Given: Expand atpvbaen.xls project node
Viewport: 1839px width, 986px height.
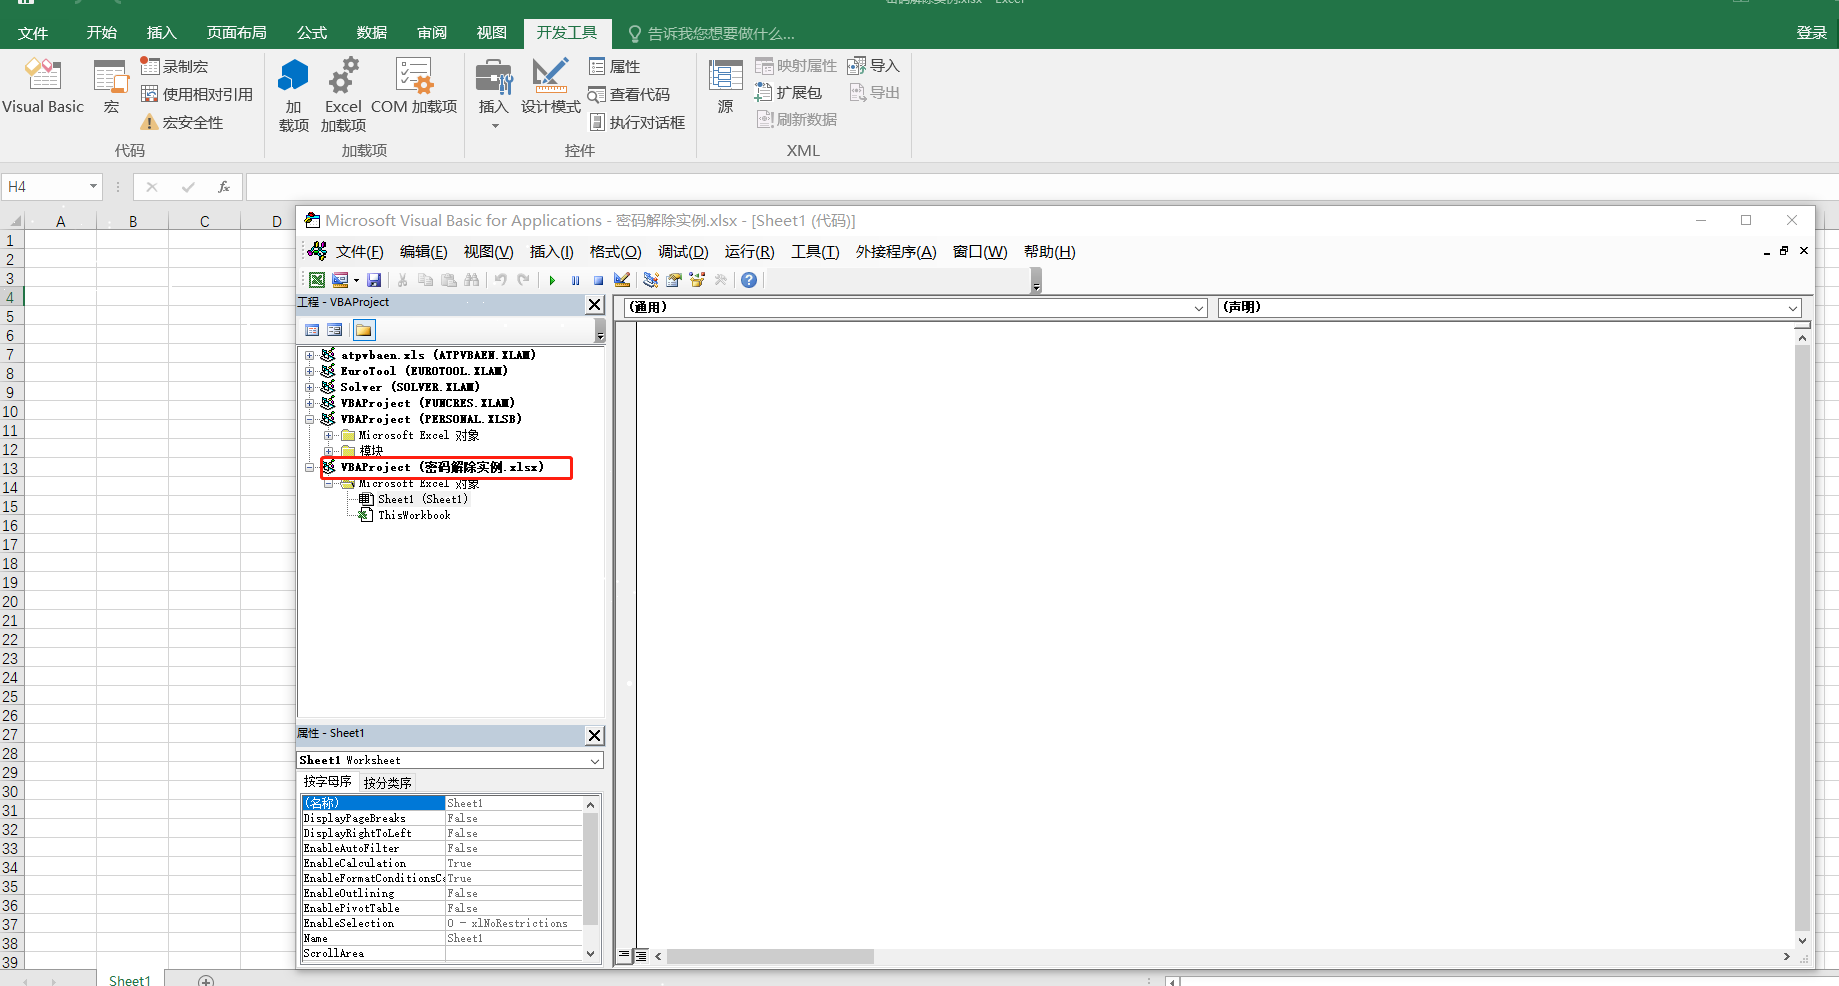Looking at the screenshot, I should click(x=309, y=355).
